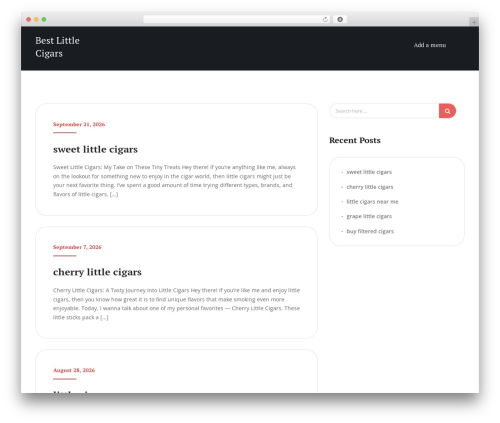Open the 'cherry little cigars' post title
This screenshot has width=500, height=423.
pos(97,272)
